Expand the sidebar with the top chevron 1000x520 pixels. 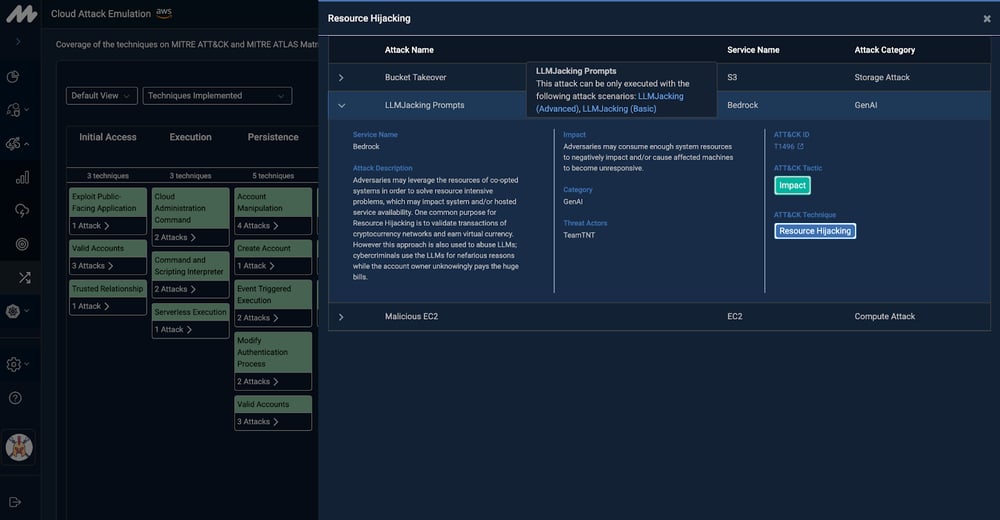[18, 42]
